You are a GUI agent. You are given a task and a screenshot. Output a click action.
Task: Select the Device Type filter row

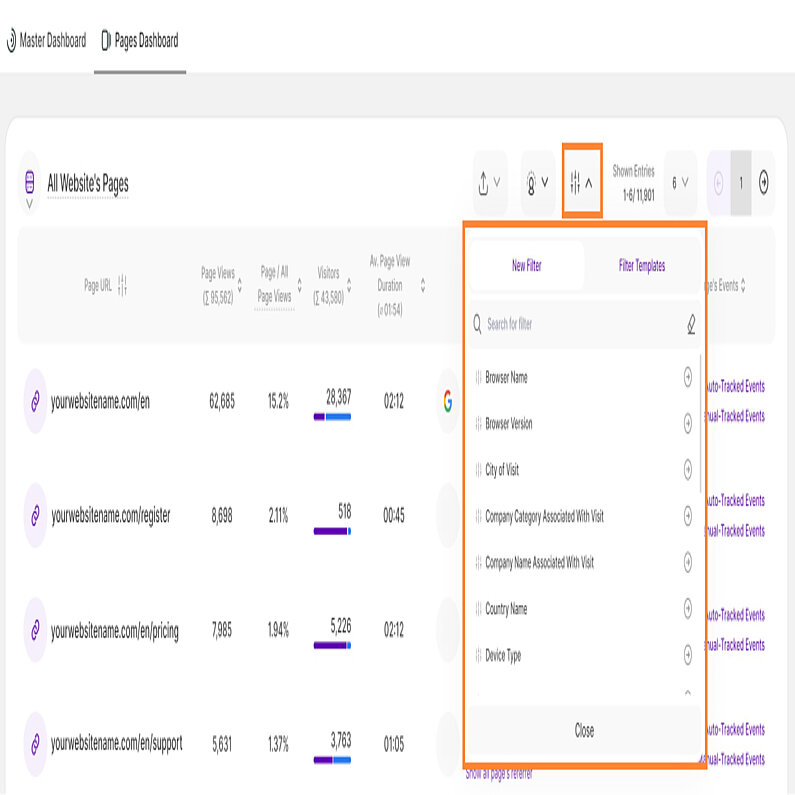(583, 655)
